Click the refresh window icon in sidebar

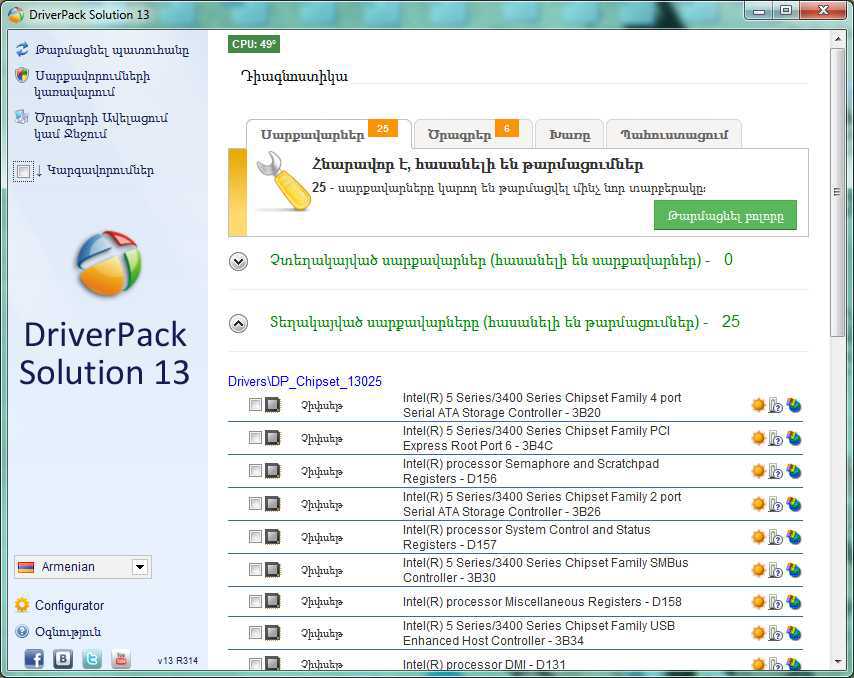pos(22,50)
